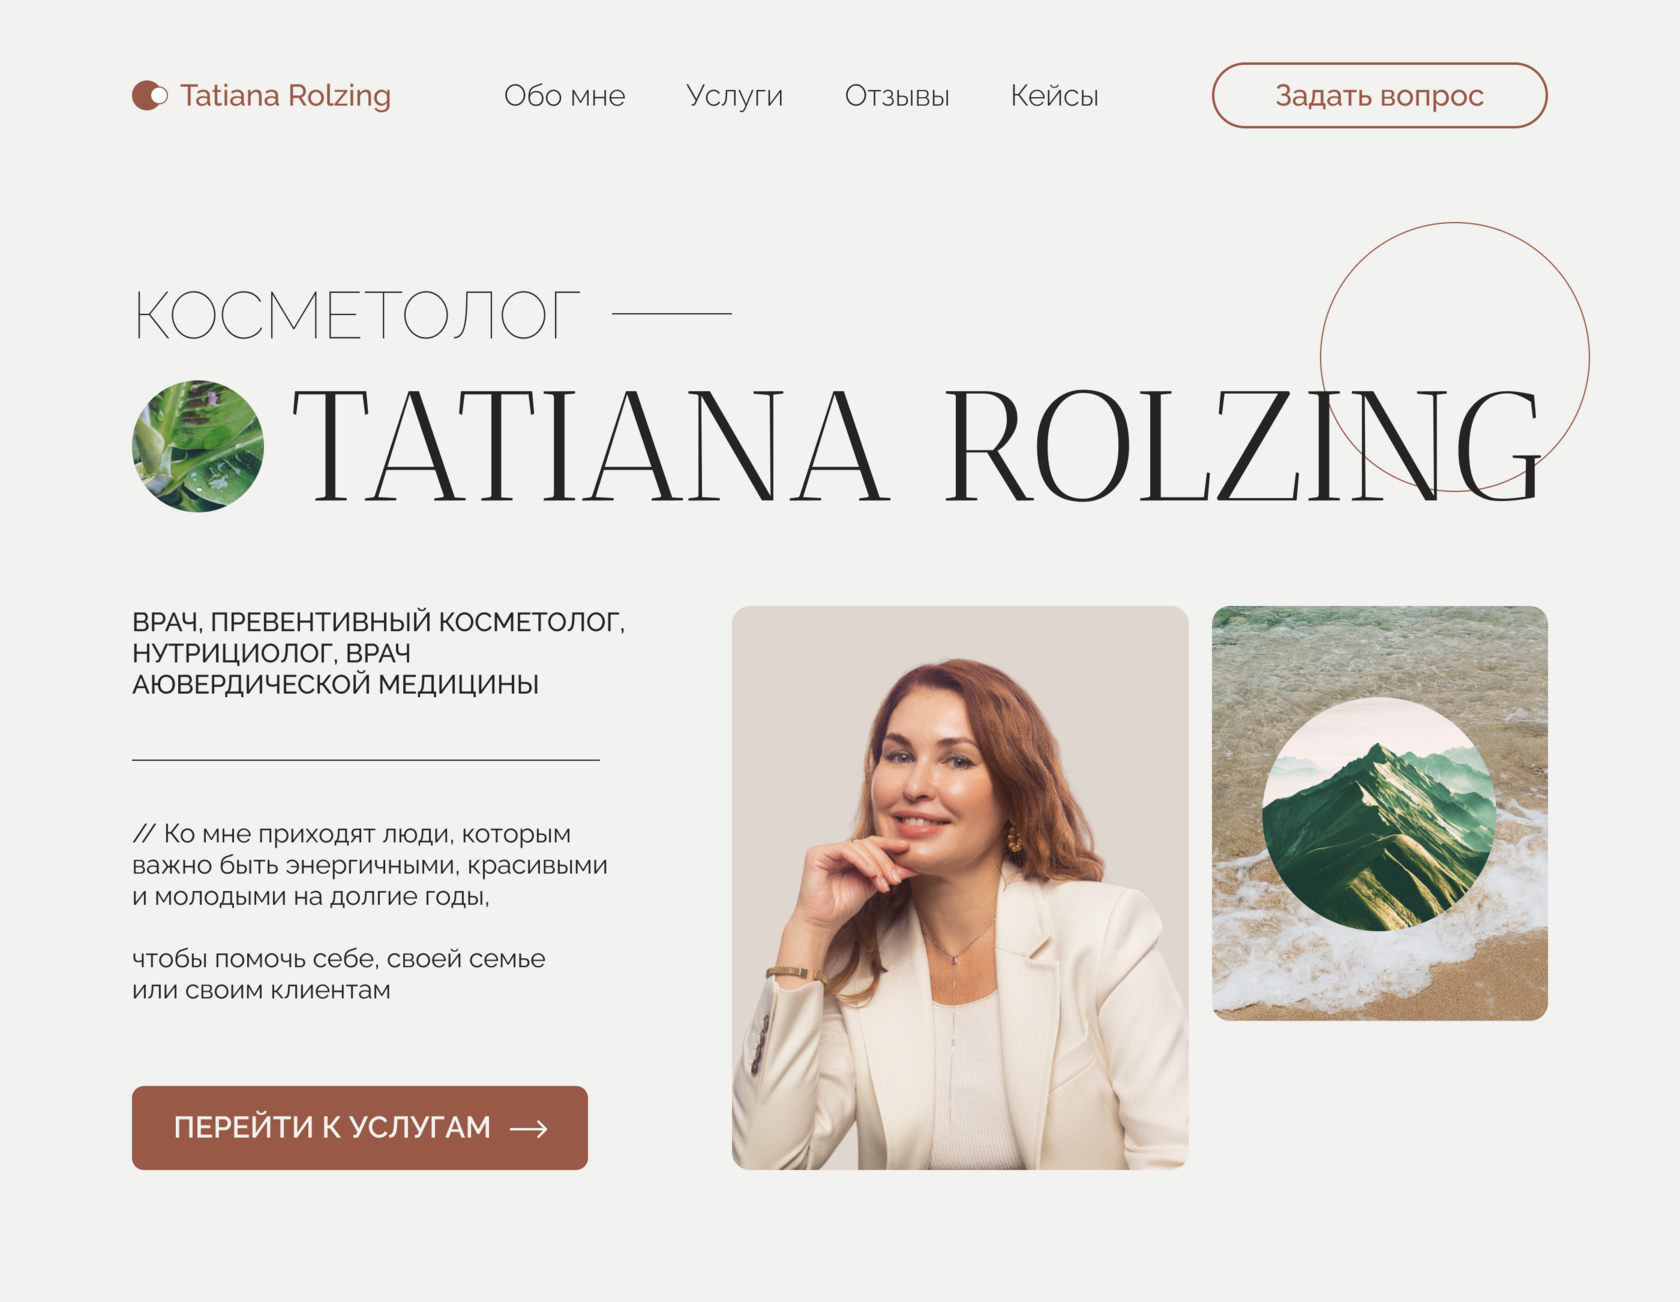Select the Отзывы navigation item

pos(897,96)
